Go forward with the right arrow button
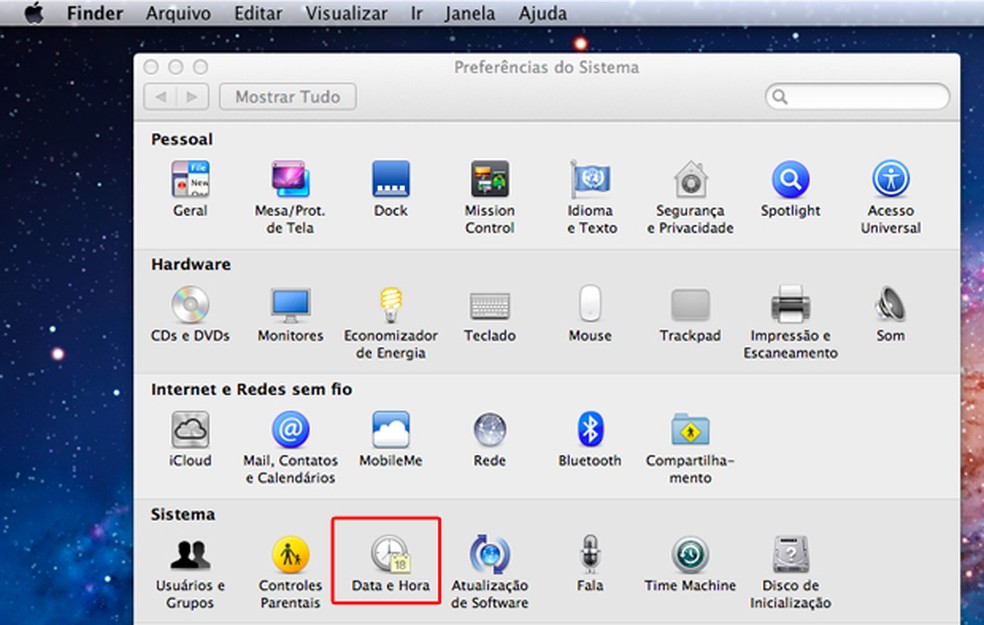 pyautogui.click(x=193, y=97)
